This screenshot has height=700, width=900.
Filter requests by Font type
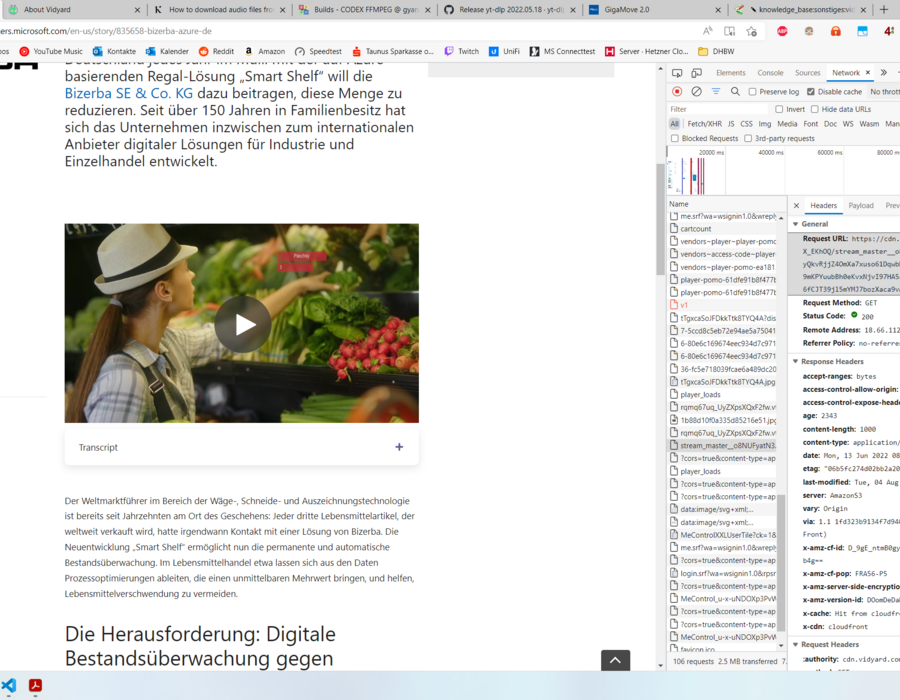pyautogui.click(x=810, y=124)
